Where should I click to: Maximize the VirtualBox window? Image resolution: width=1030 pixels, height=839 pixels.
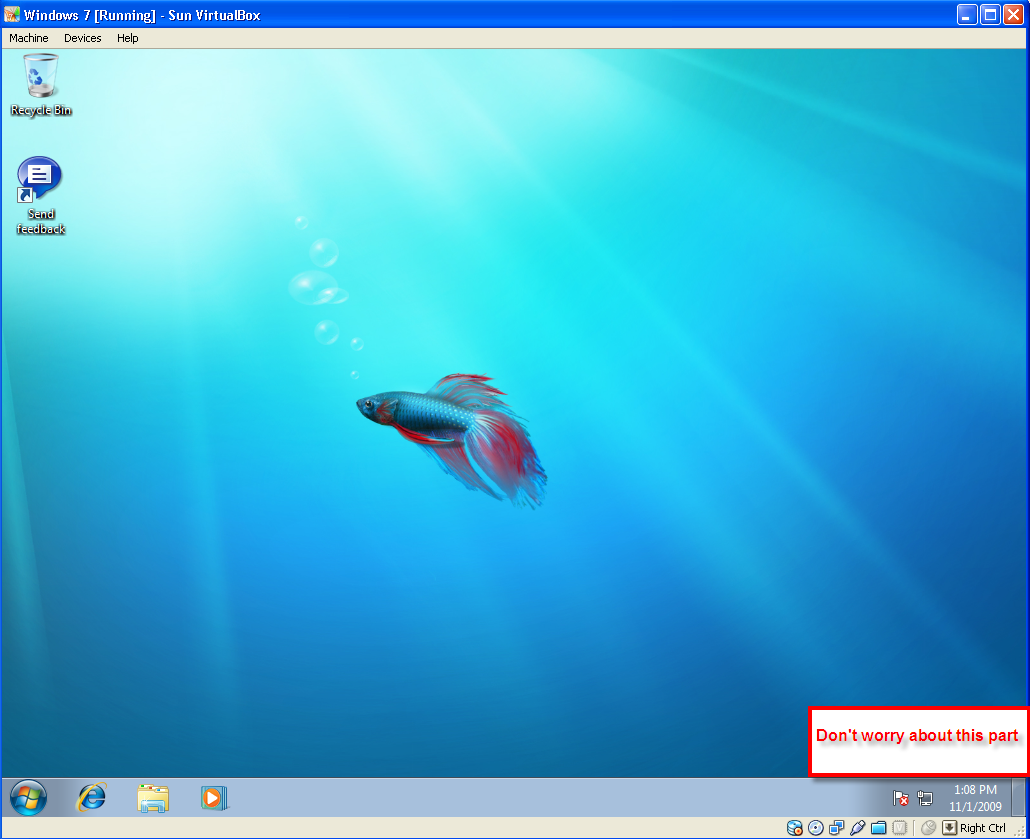point(990,14)
